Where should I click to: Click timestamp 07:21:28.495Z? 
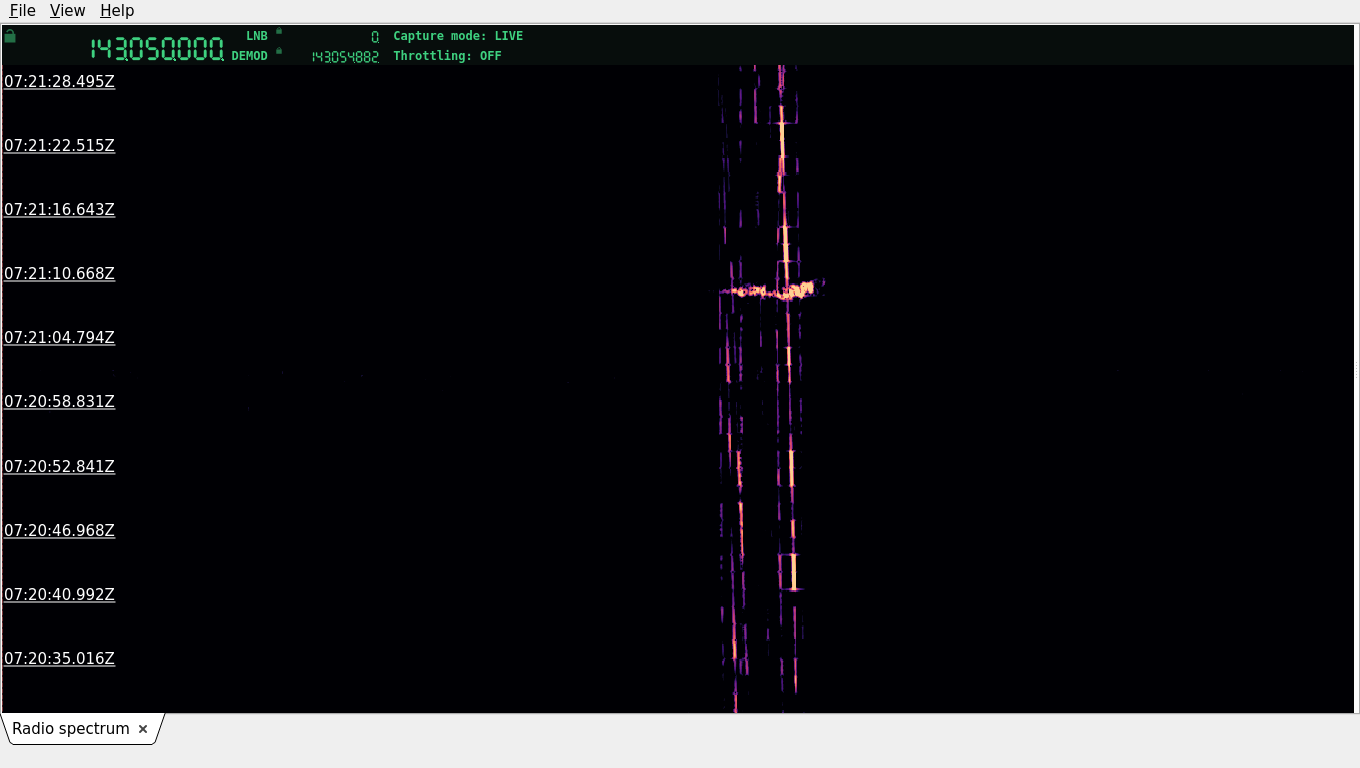pyautogui.click(x=59, y=82)
